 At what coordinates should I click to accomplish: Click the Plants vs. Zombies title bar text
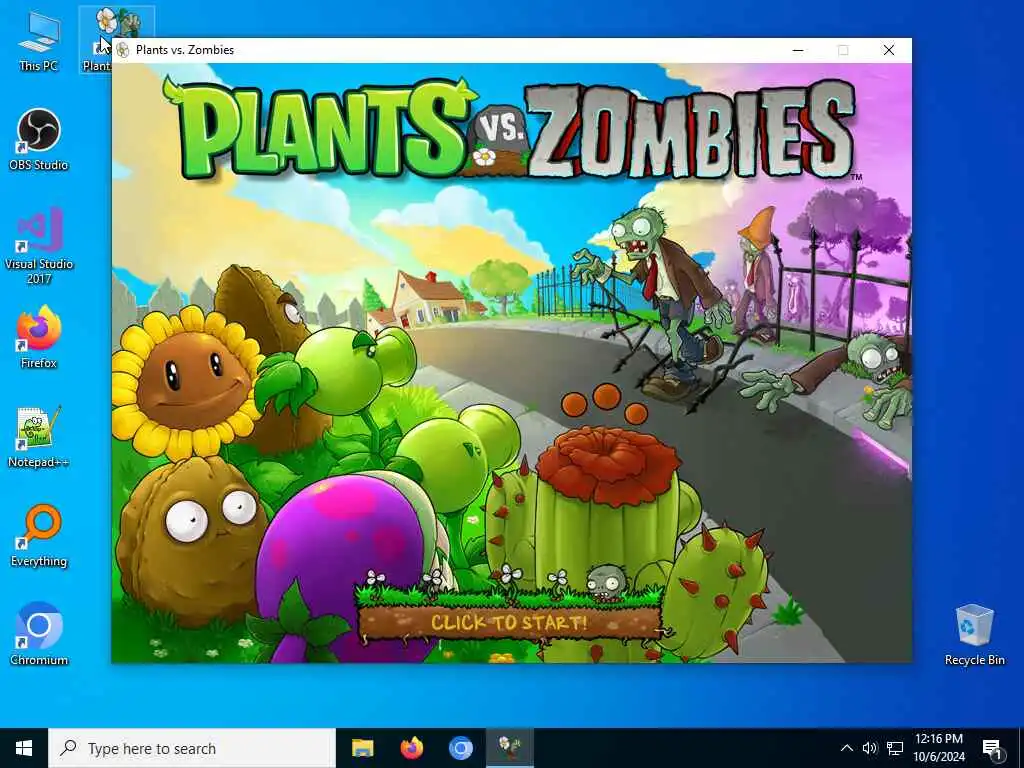click(185, 50)
